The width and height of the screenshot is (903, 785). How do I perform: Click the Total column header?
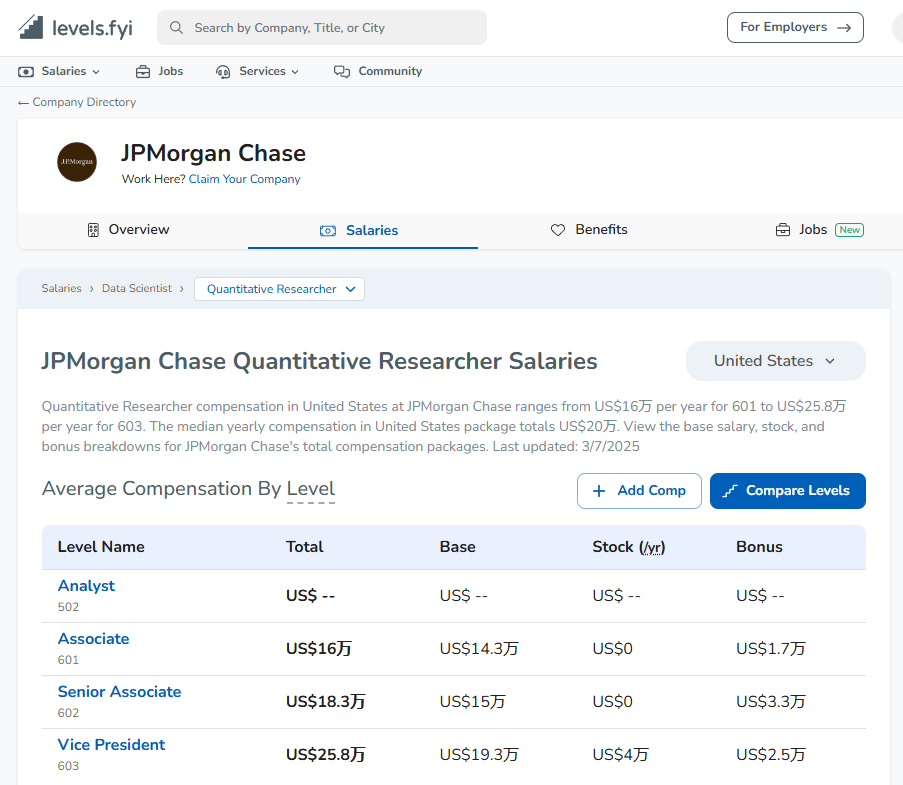coord(305,547)
